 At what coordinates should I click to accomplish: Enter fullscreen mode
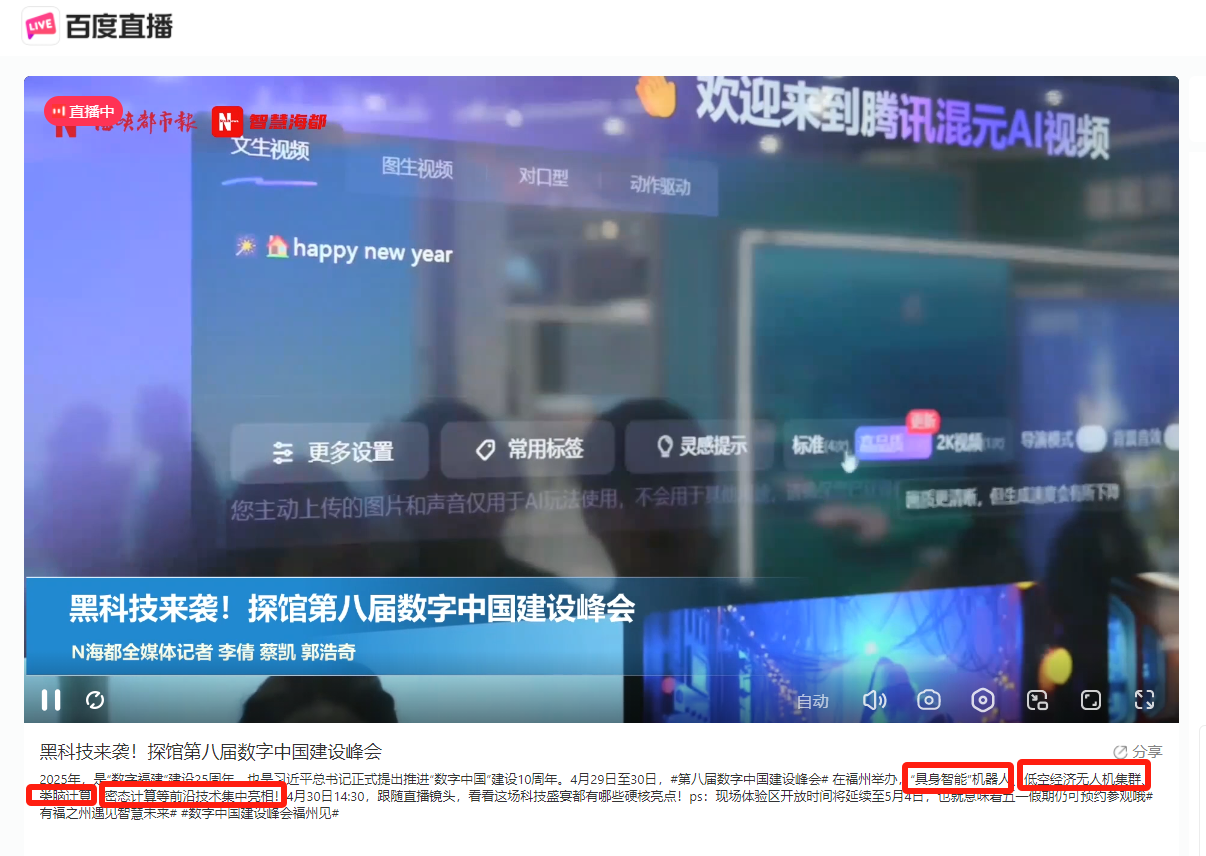[1144, 700]
